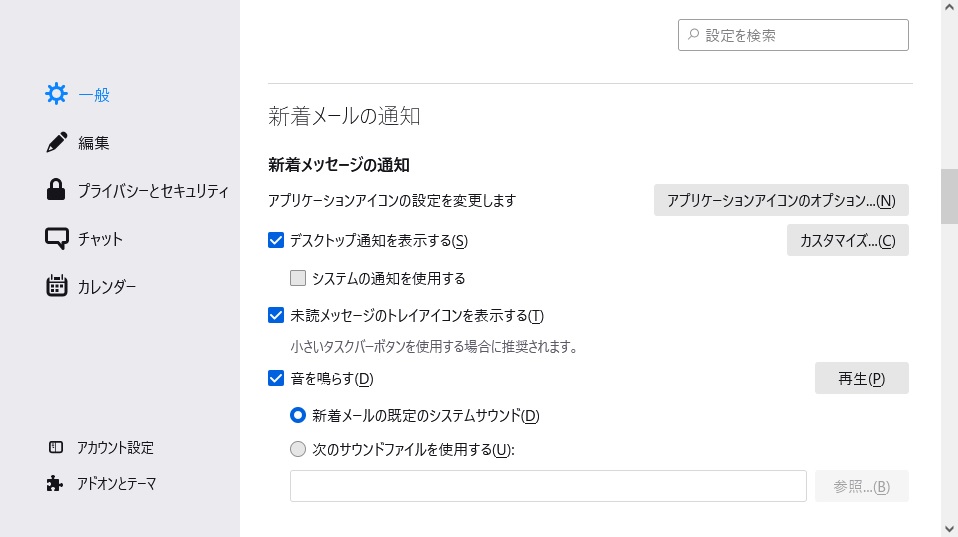Click the カスタマイズ button
Viewport: 958px width, 537px height.
click(x=847, y=240)
